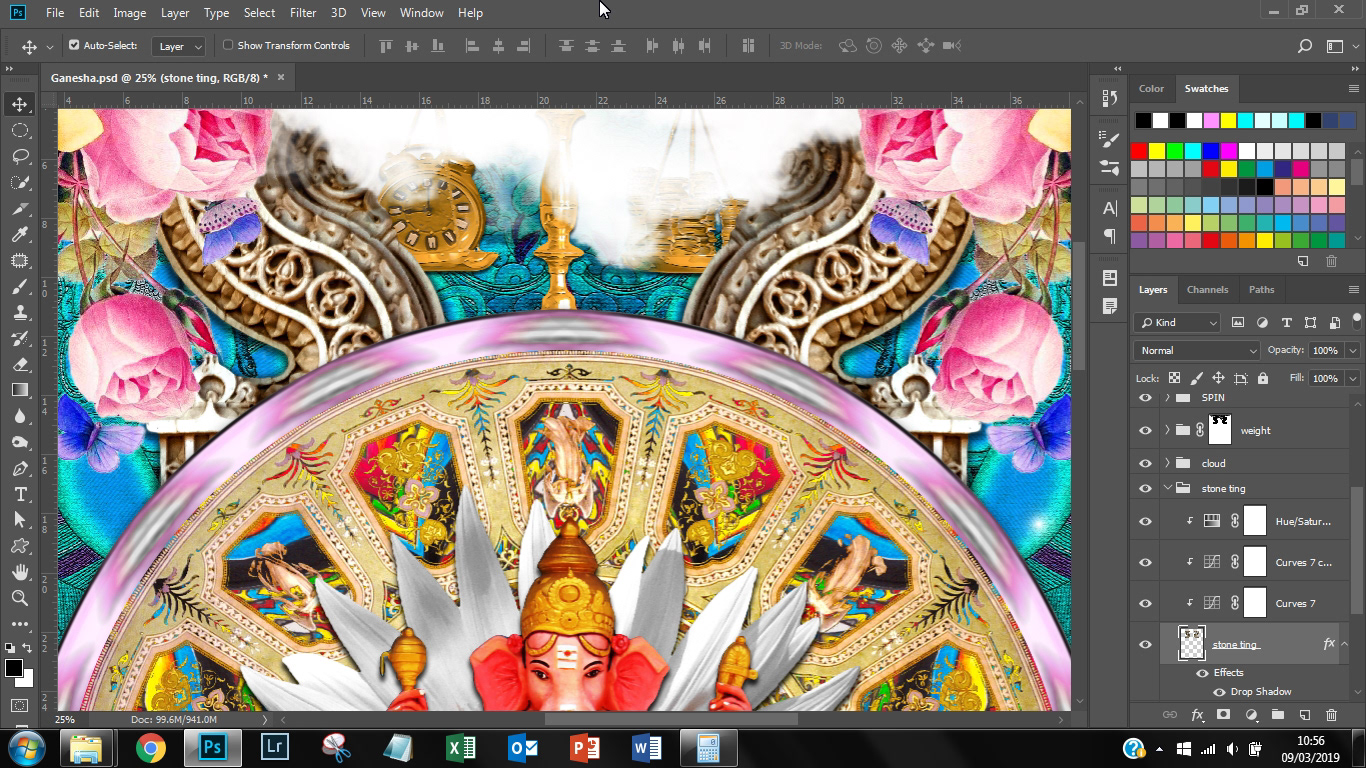
Task: Open the Layers panel options menu
Action: [x=1354, y=290]
